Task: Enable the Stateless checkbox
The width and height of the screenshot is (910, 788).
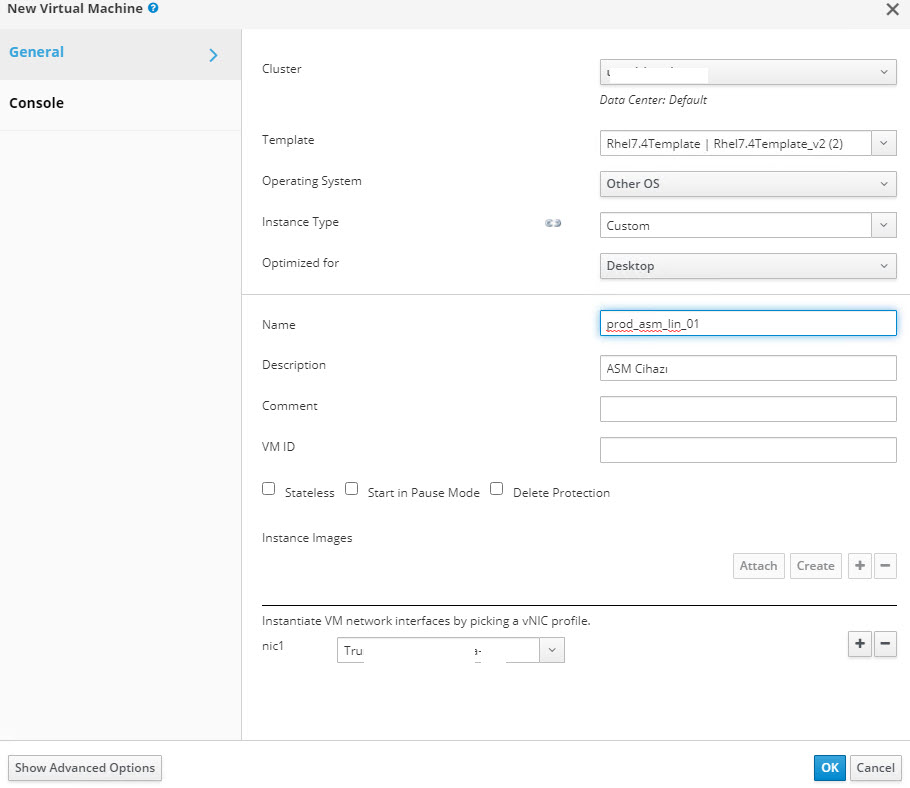Action: pyautogui.click(x=268, y=489)
